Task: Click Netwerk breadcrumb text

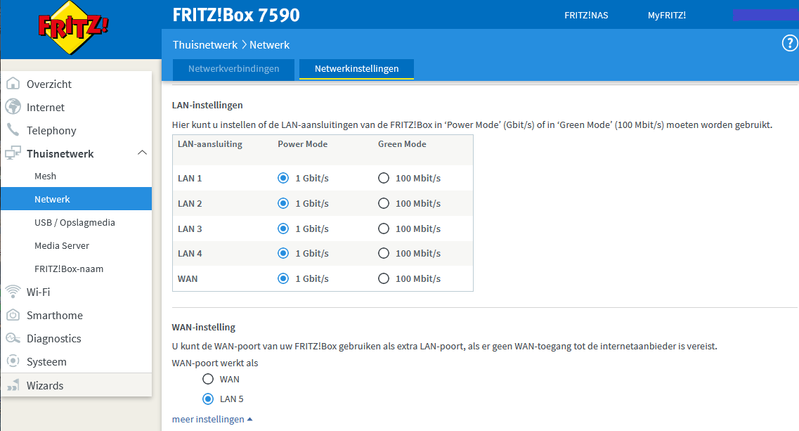Action: pyautogui.click(x=270, y=45)
